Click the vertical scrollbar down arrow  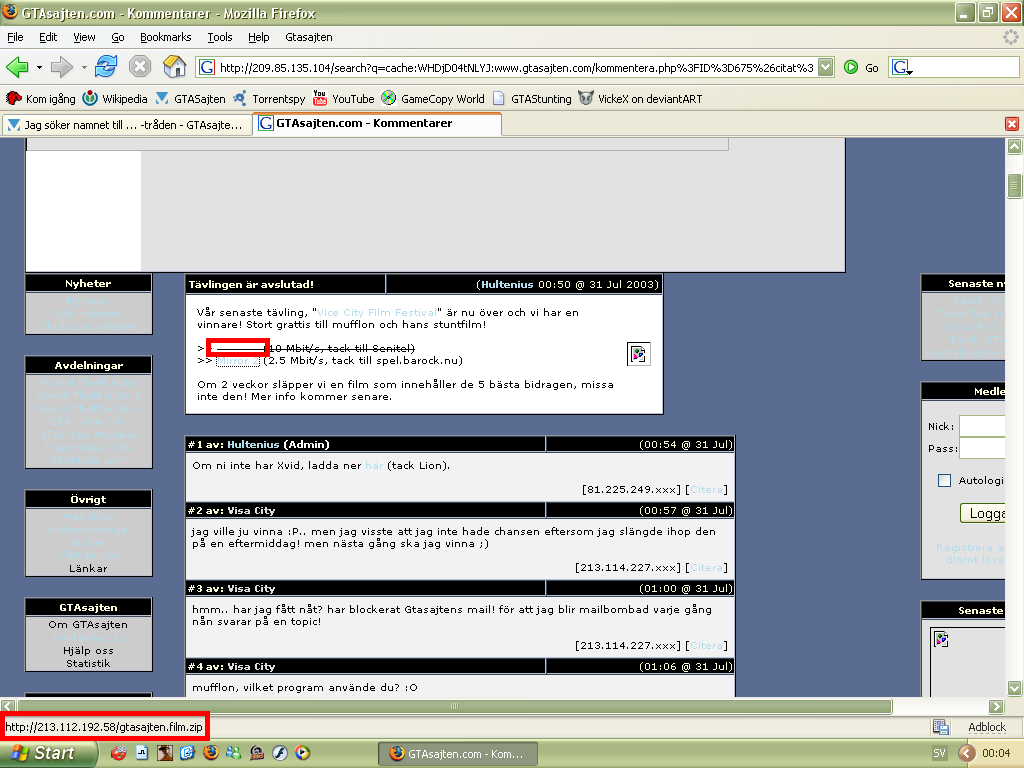[x=1014, y=688]
